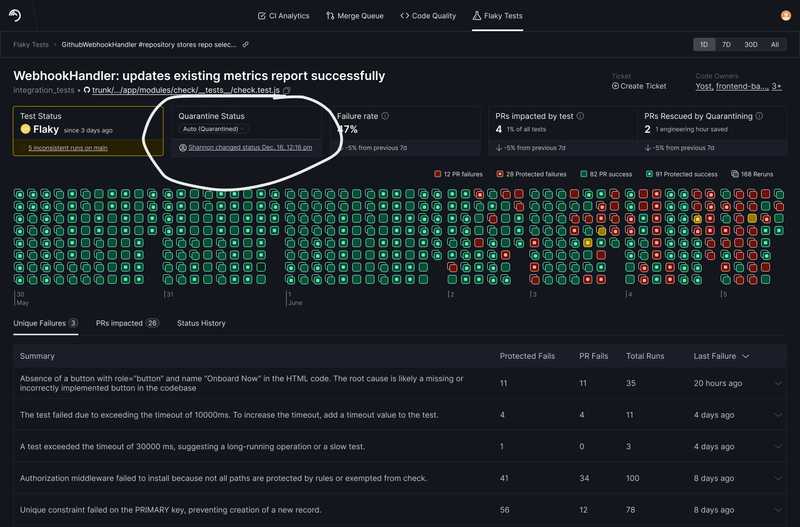The height and width of the screenshot is (527, 800).
Task: Copy the check.test.js file path icon
Action: 287,90
